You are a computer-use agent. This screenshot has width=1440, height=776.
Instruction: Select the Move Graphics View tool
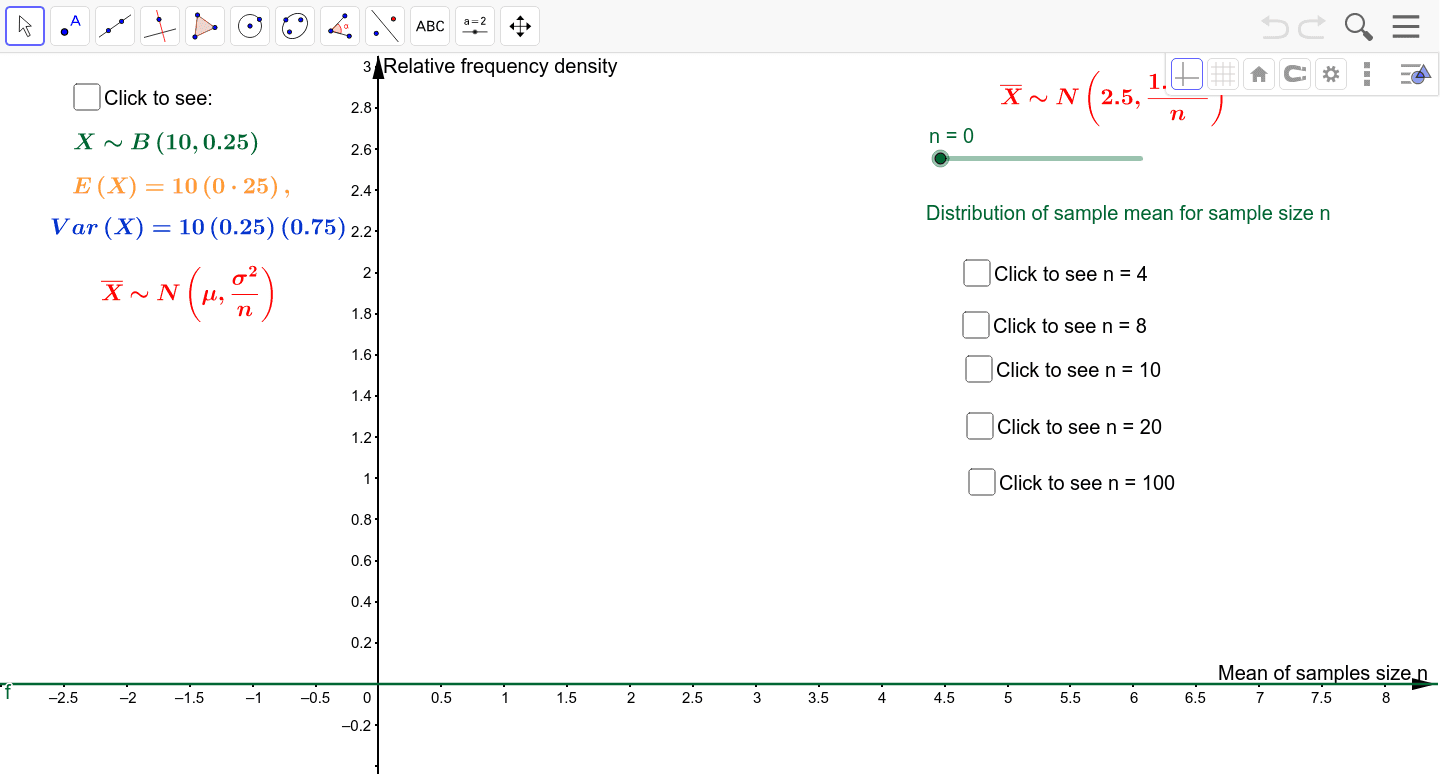tap(520, 26)
